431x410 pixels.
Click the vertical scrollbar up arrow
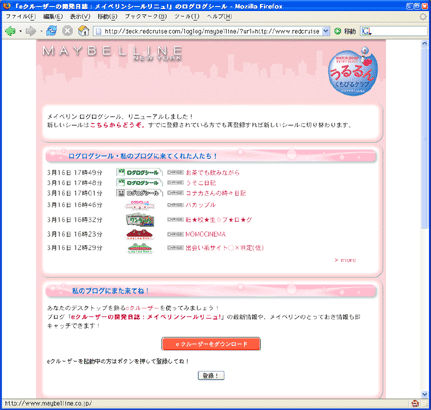(424, 43)
